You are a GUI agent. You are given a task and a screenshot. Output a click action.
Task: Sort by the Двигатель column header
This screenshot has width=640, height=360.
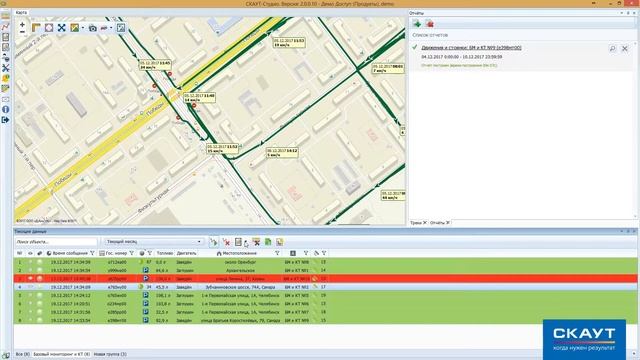(186, 253)
